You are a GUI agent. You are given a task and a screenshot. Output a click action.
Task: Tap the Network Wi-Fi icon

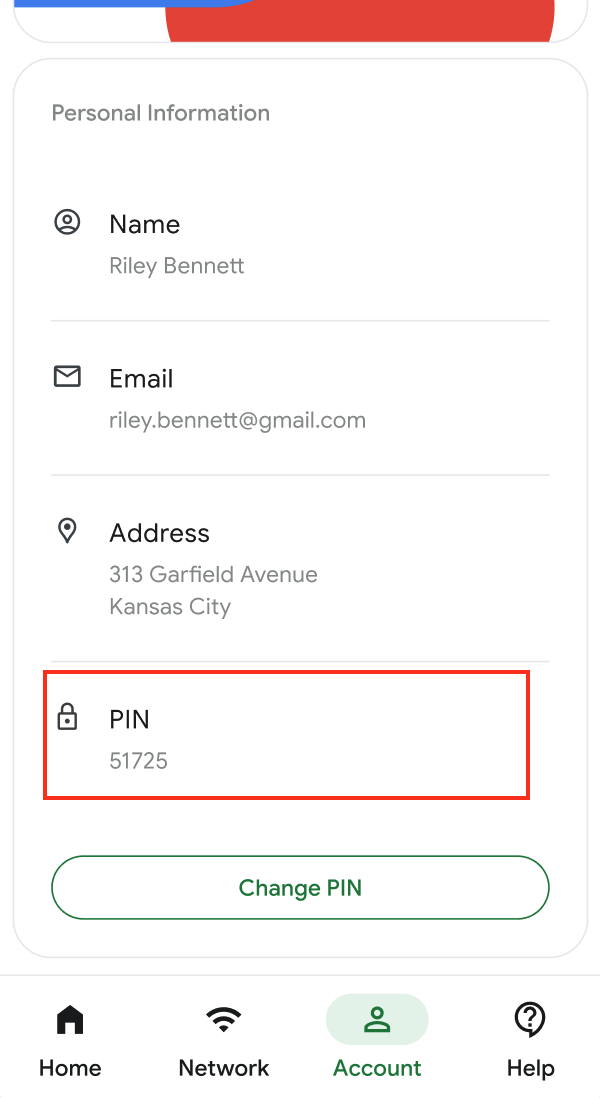(x=224, y=1020)
